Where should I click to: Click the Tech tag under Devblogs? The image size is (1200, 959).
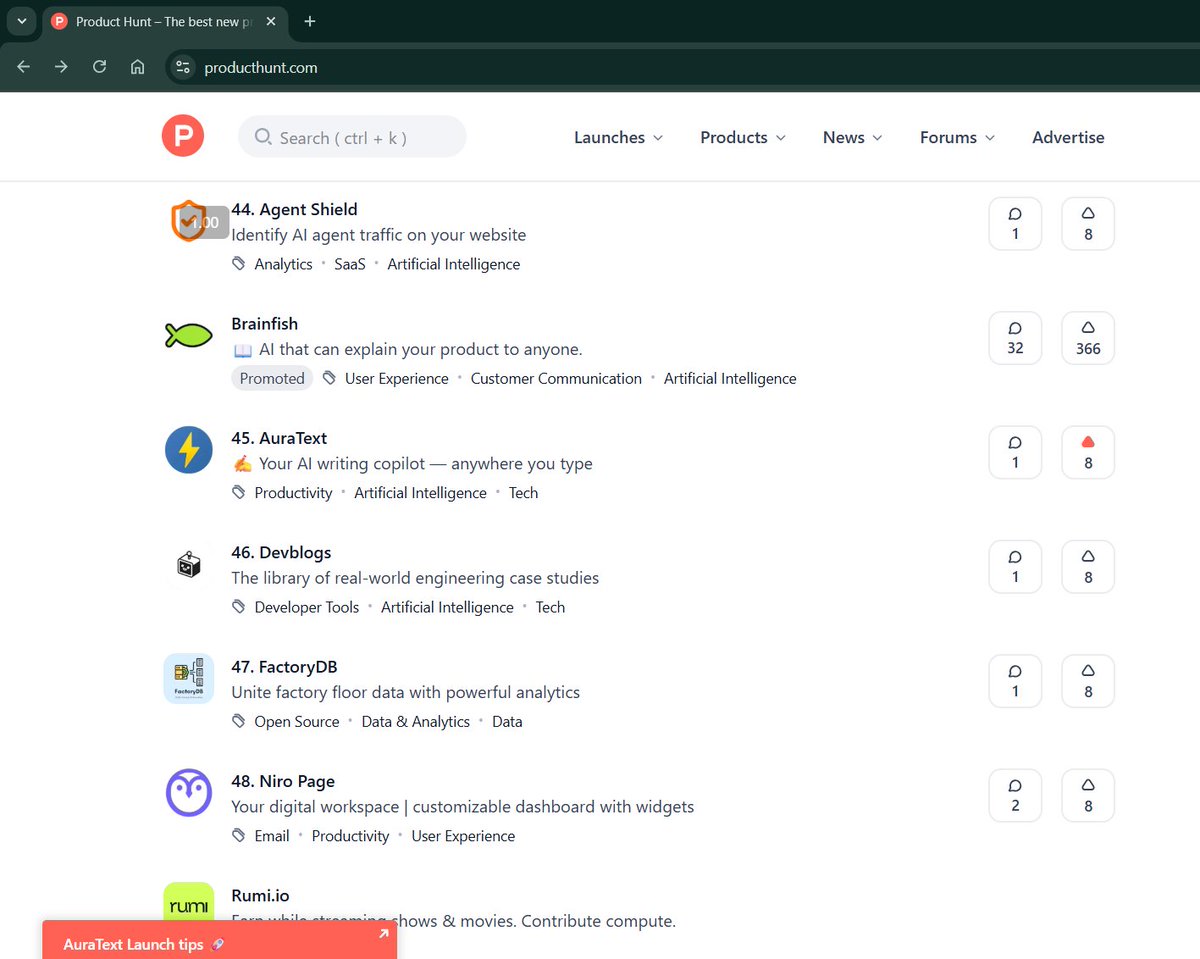550,607
